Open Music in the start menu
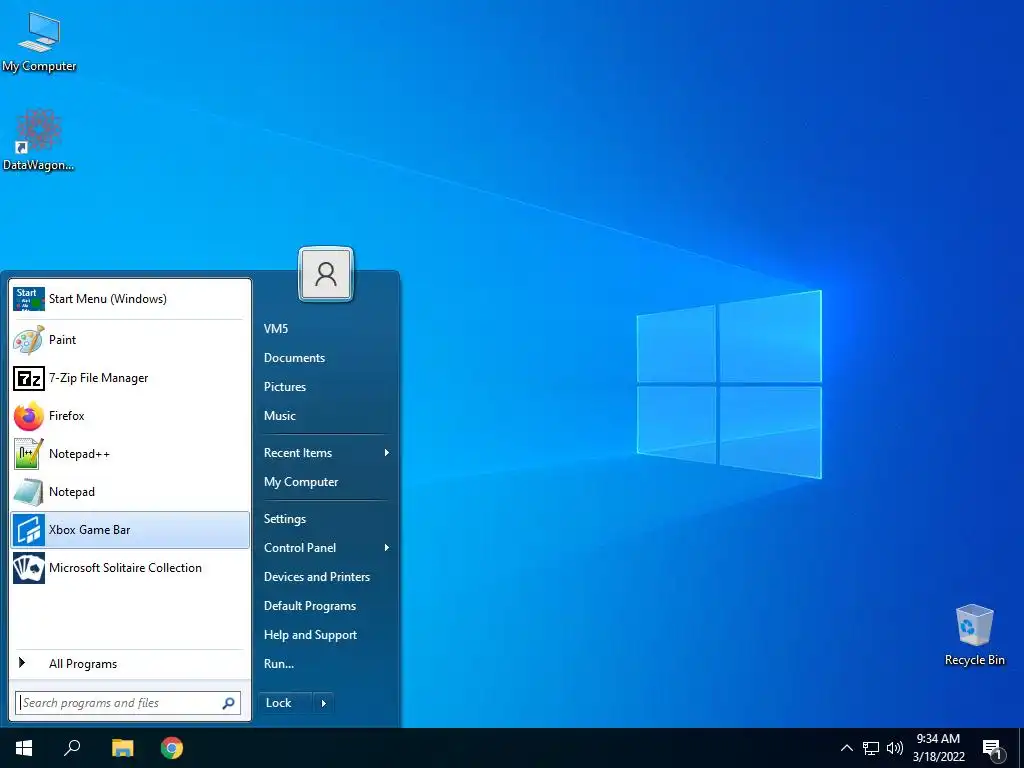 280,415
